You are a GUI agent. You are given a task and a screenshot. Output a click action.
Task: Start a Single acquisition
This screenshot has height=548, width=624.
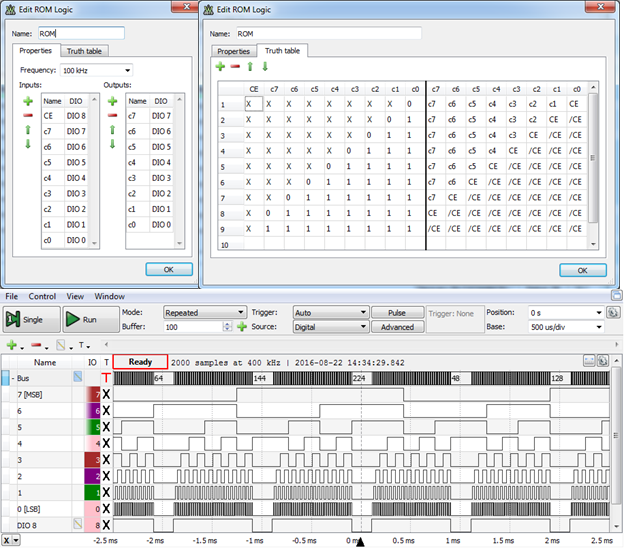(32, 319)
